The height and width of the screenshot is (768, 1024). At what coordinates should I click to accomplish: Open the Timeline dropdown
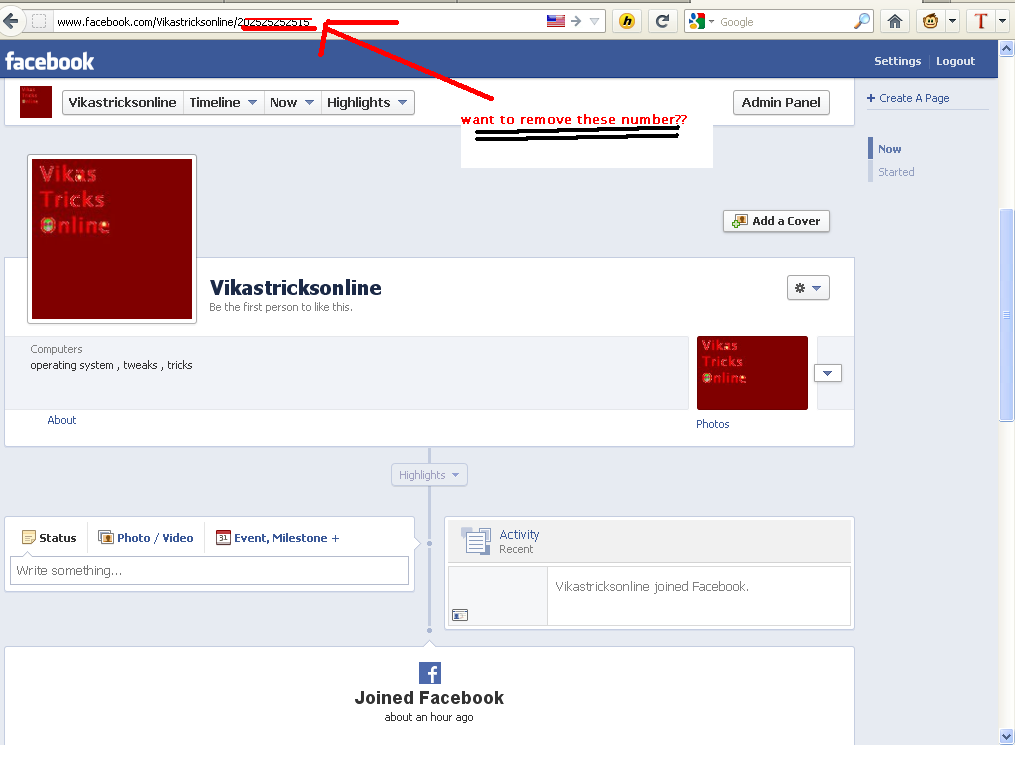[222, 101]
